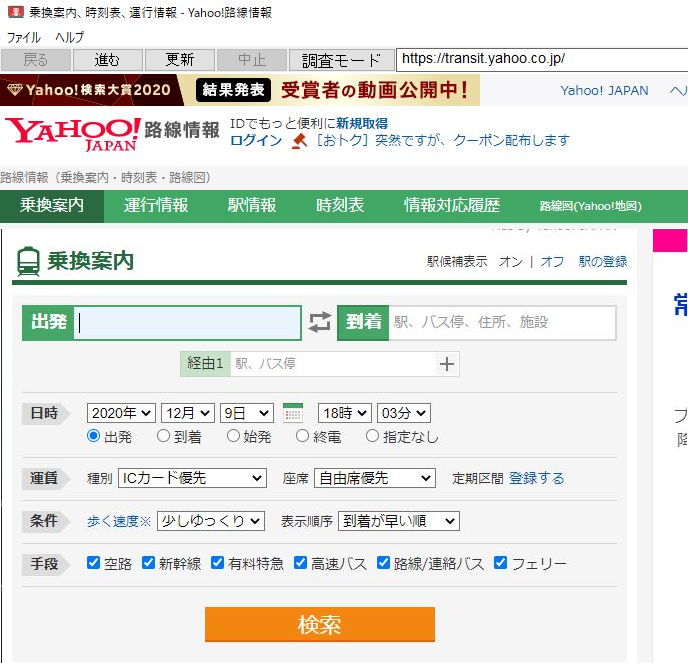Open the 03分 minute dropdown
Viewport: 688px width, 672px height.
tap(404, 413)
